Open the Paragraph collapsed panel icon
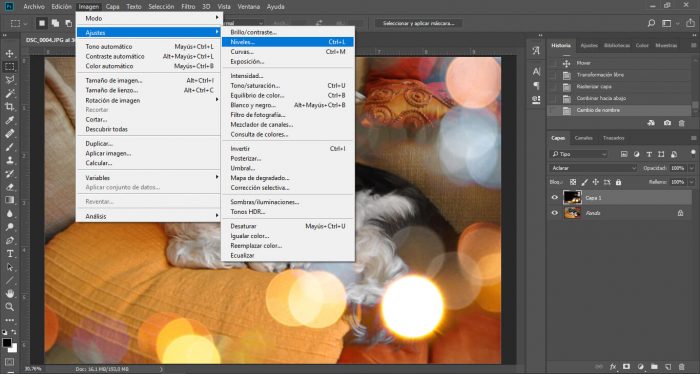This screenshot has height=374, width=700. click(x=536, y=85)
